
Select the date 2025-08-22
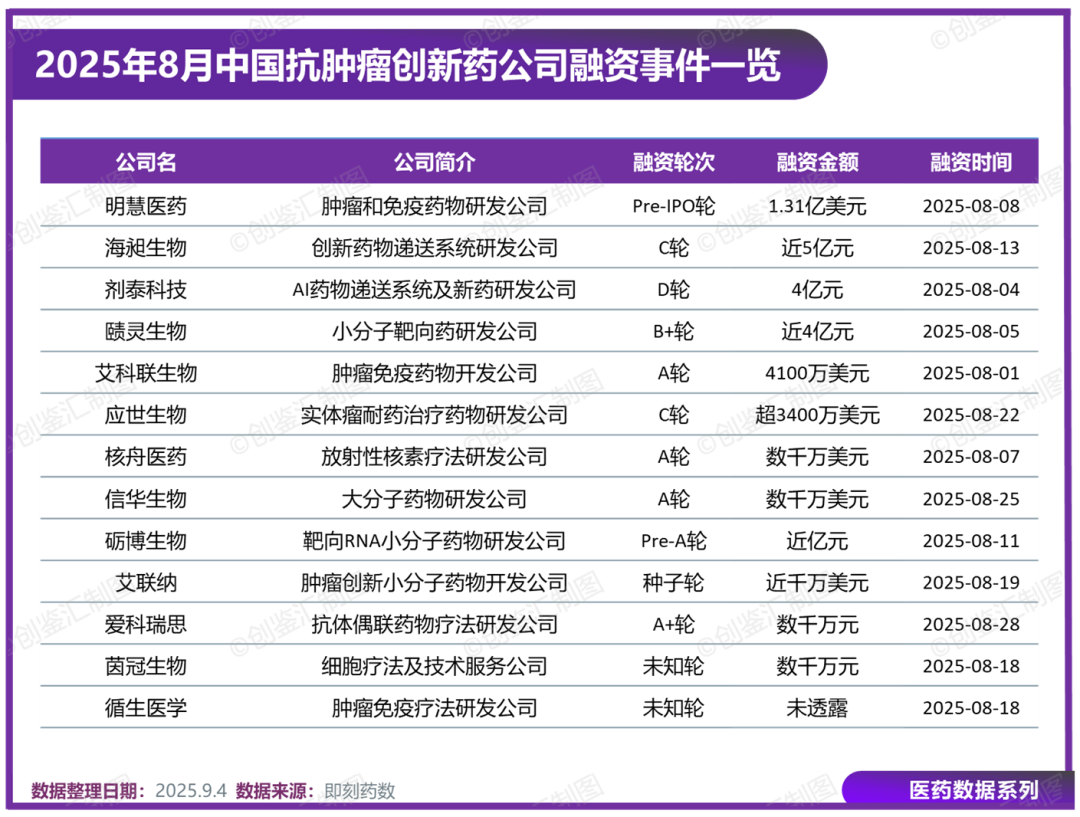(x=970, y=415)
